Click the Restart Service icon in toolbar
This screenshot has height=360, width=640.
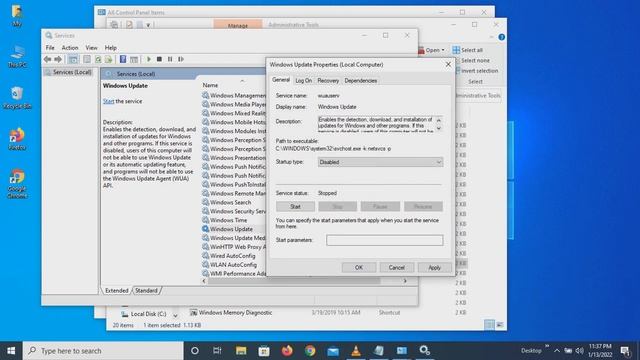point(181,59)
